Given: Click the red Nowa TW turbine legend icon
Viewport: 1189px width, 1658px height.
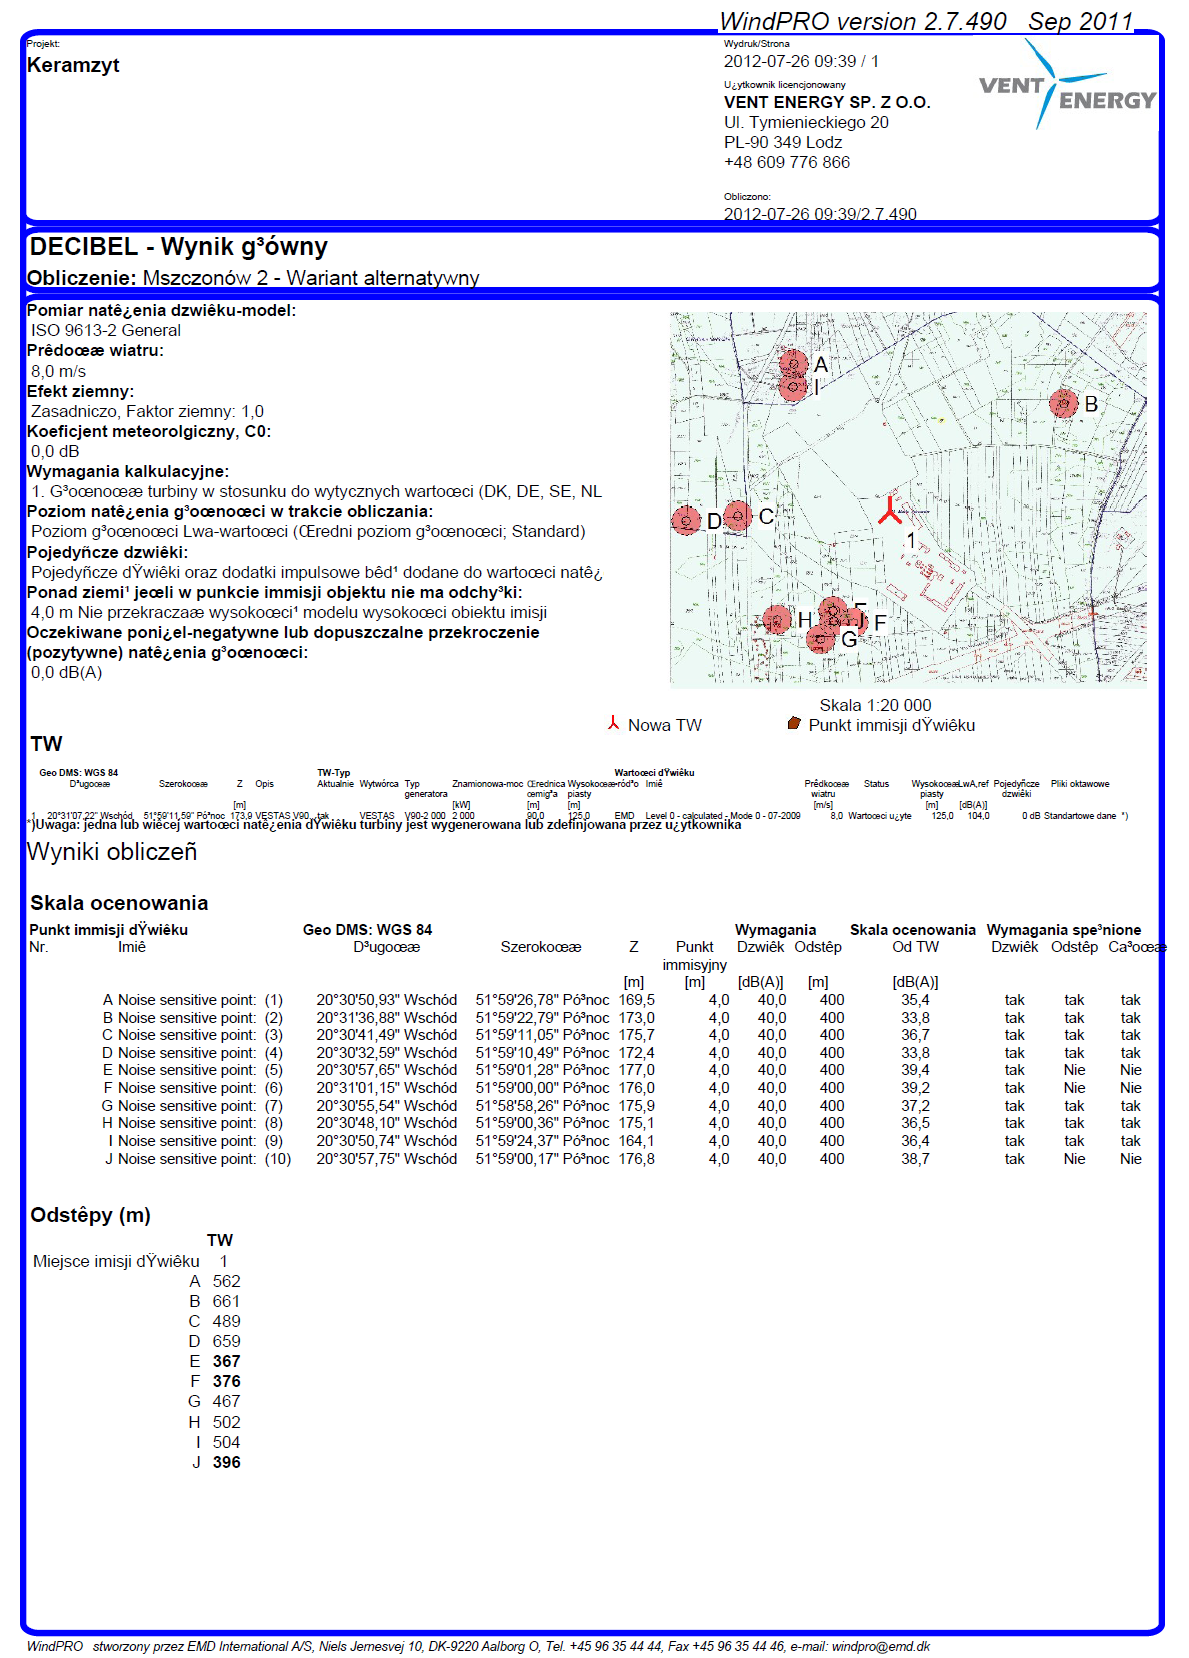Looking at the screenshot, I should (614, 723).
